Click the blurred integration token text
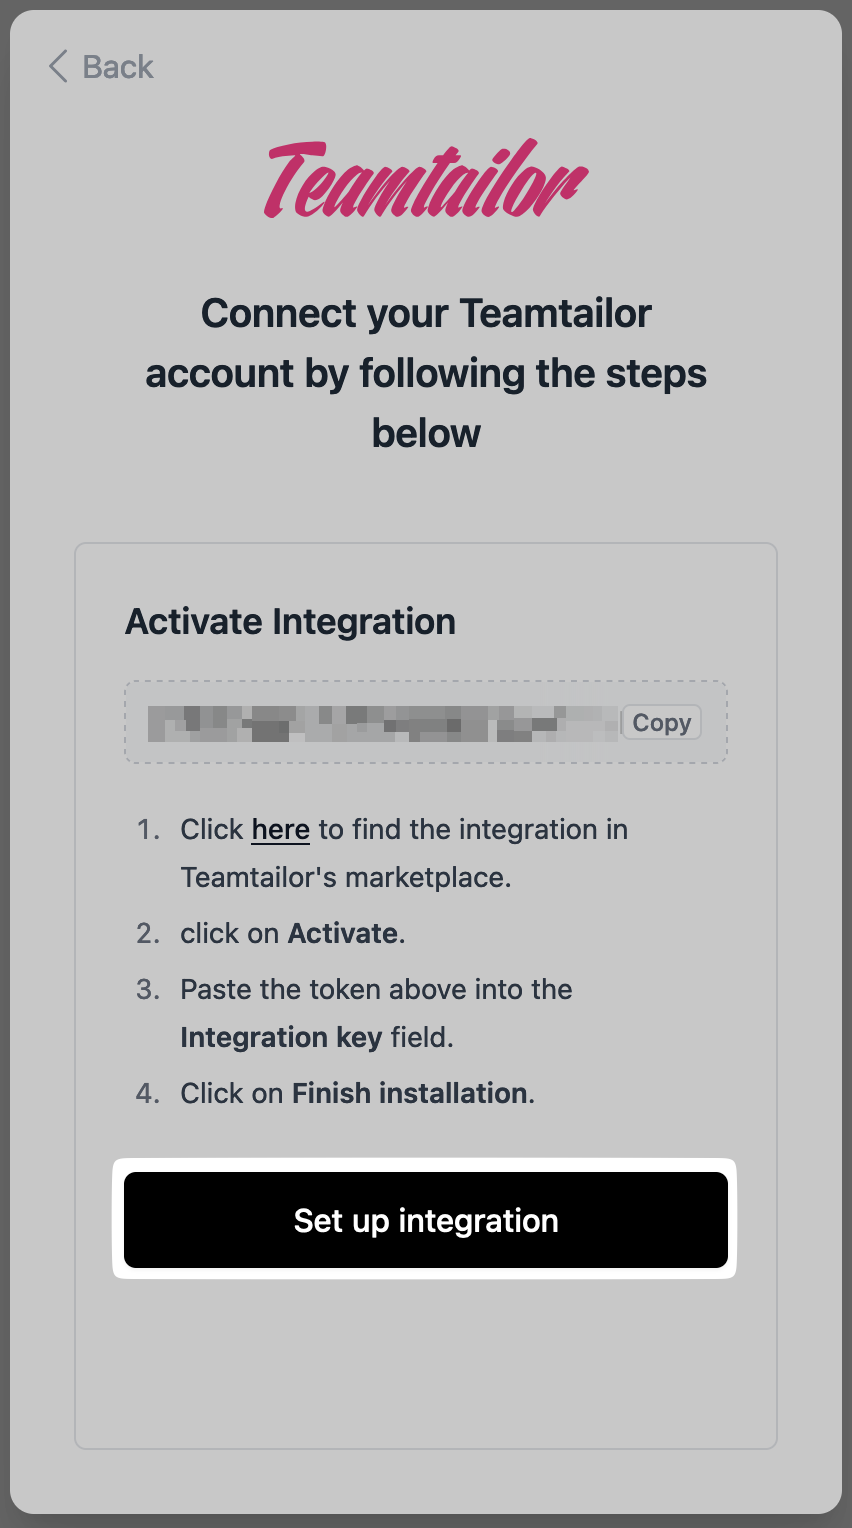 tap(382, 723)
